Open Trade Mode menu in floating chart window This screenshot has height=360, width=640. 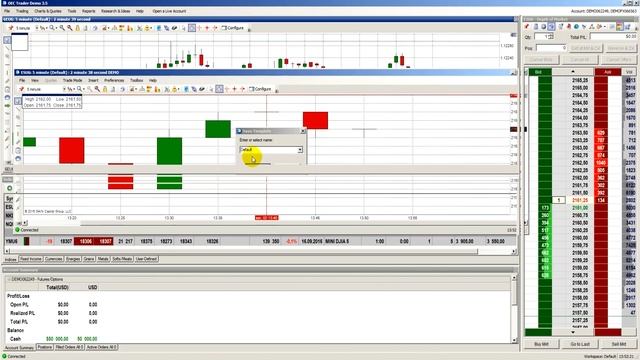click(72, 80)
